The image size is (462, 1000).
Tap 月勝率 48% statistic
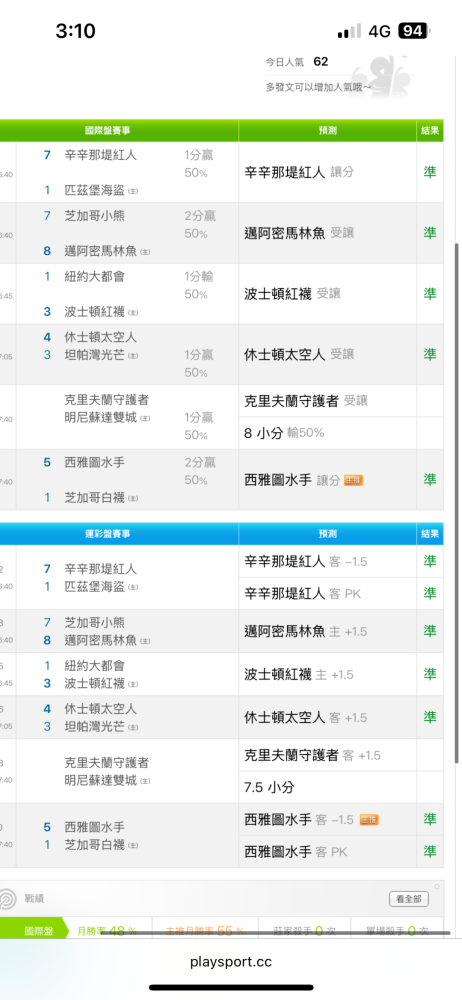pos(107,931)
